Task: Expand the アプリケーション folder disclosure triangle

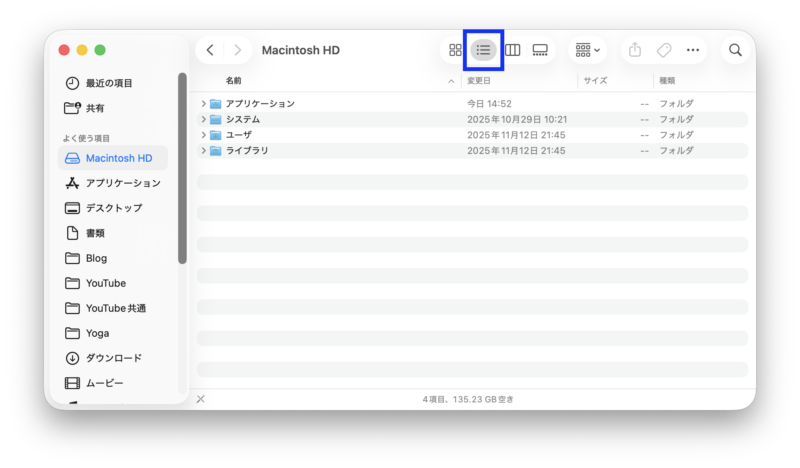Action: tap(203, 104)
